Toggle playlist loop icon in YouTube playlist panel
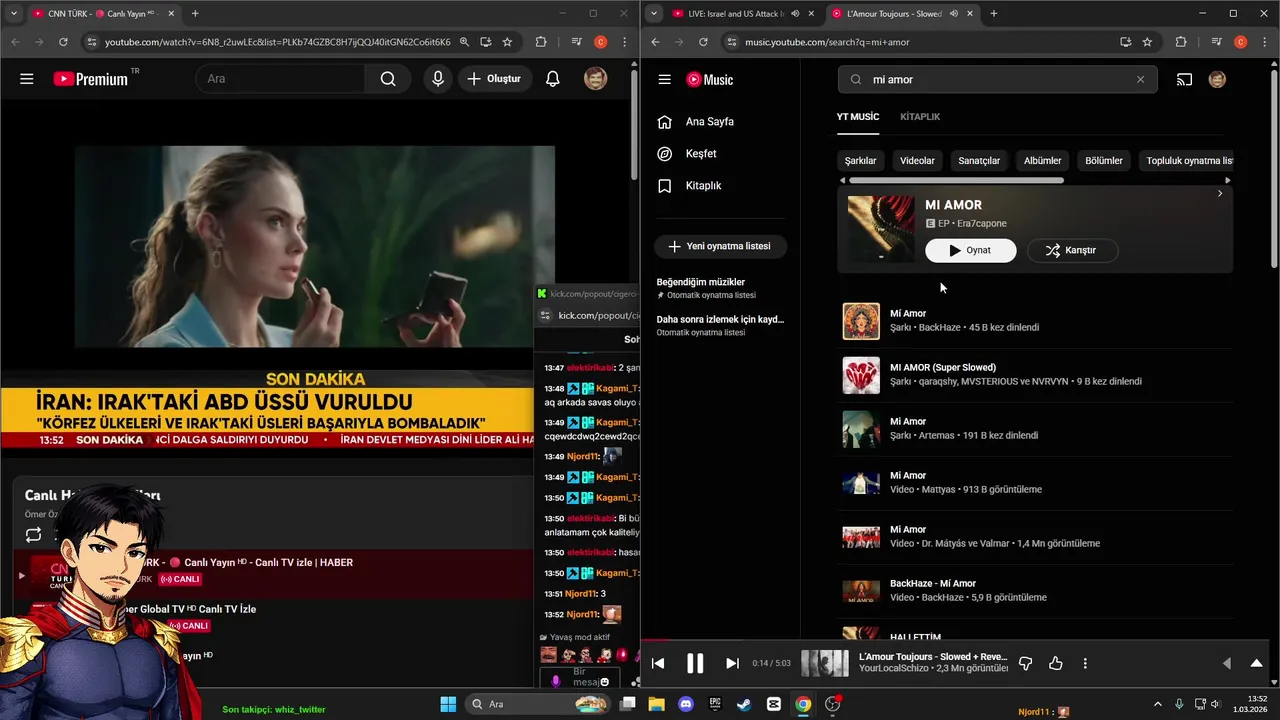The image size is (1280, 720). [x=34, y=535]
